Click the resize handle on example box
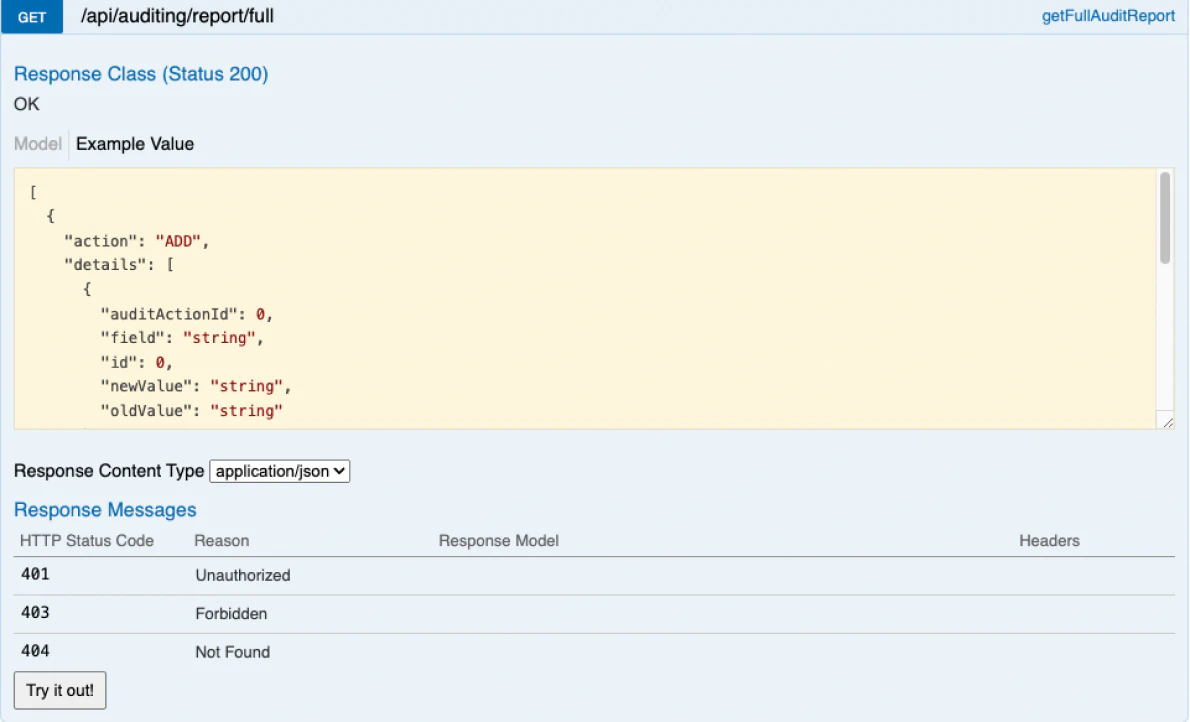This screenshot has width=1190, height=722. point(1166,421)
